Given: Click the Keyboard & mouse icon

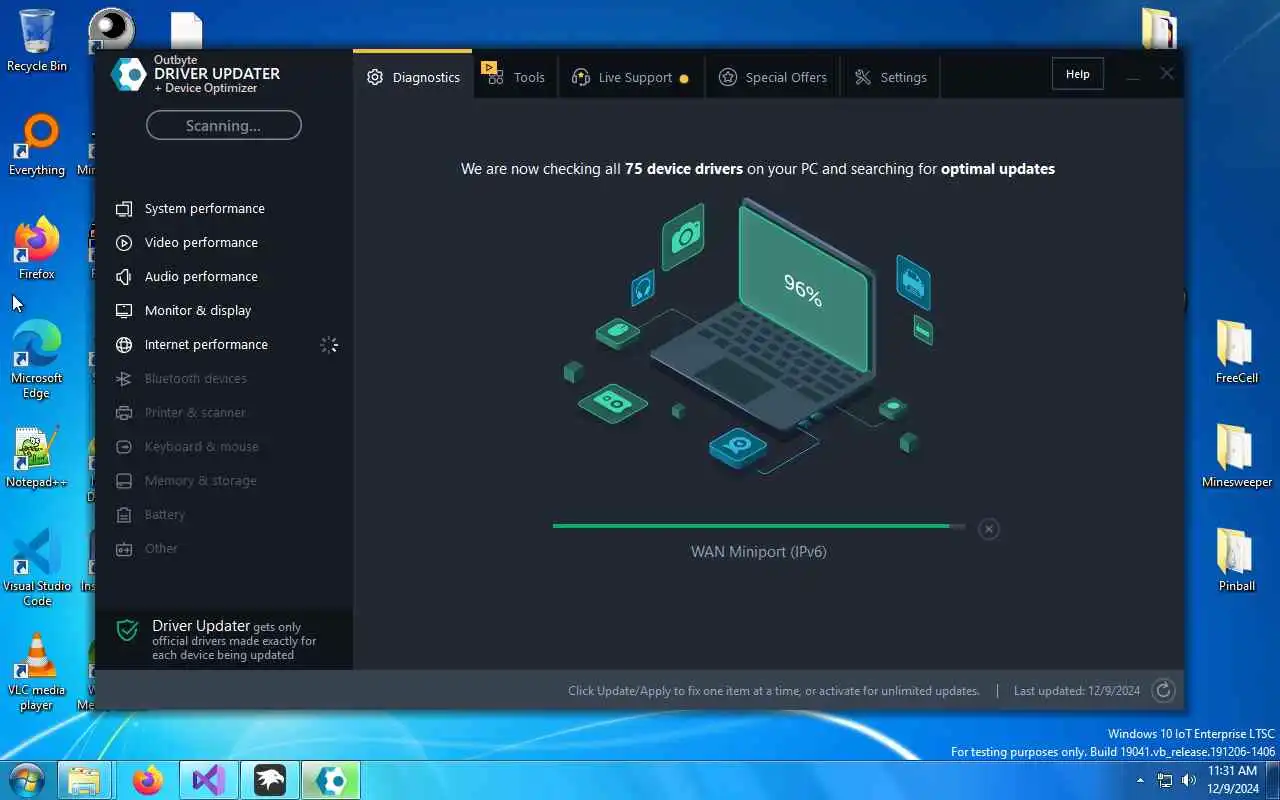Looking at the screenshot, I should coord(124,446).
